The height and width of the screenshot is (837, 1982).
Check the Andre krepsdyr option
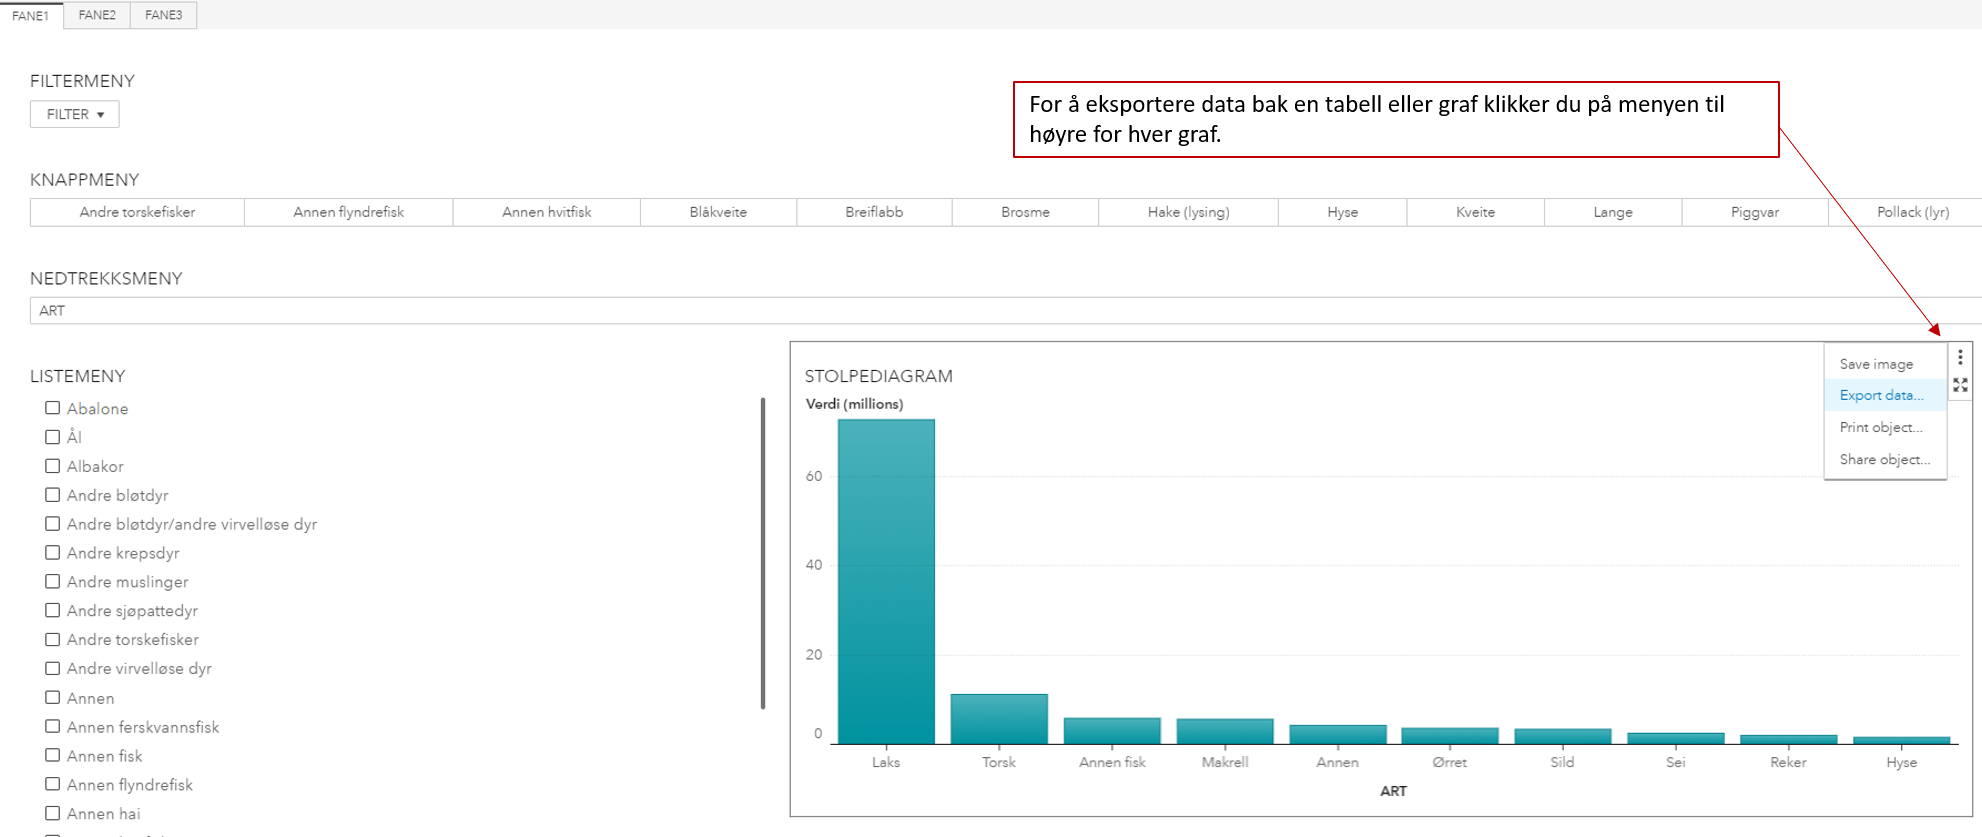click(x=53, y=553)
